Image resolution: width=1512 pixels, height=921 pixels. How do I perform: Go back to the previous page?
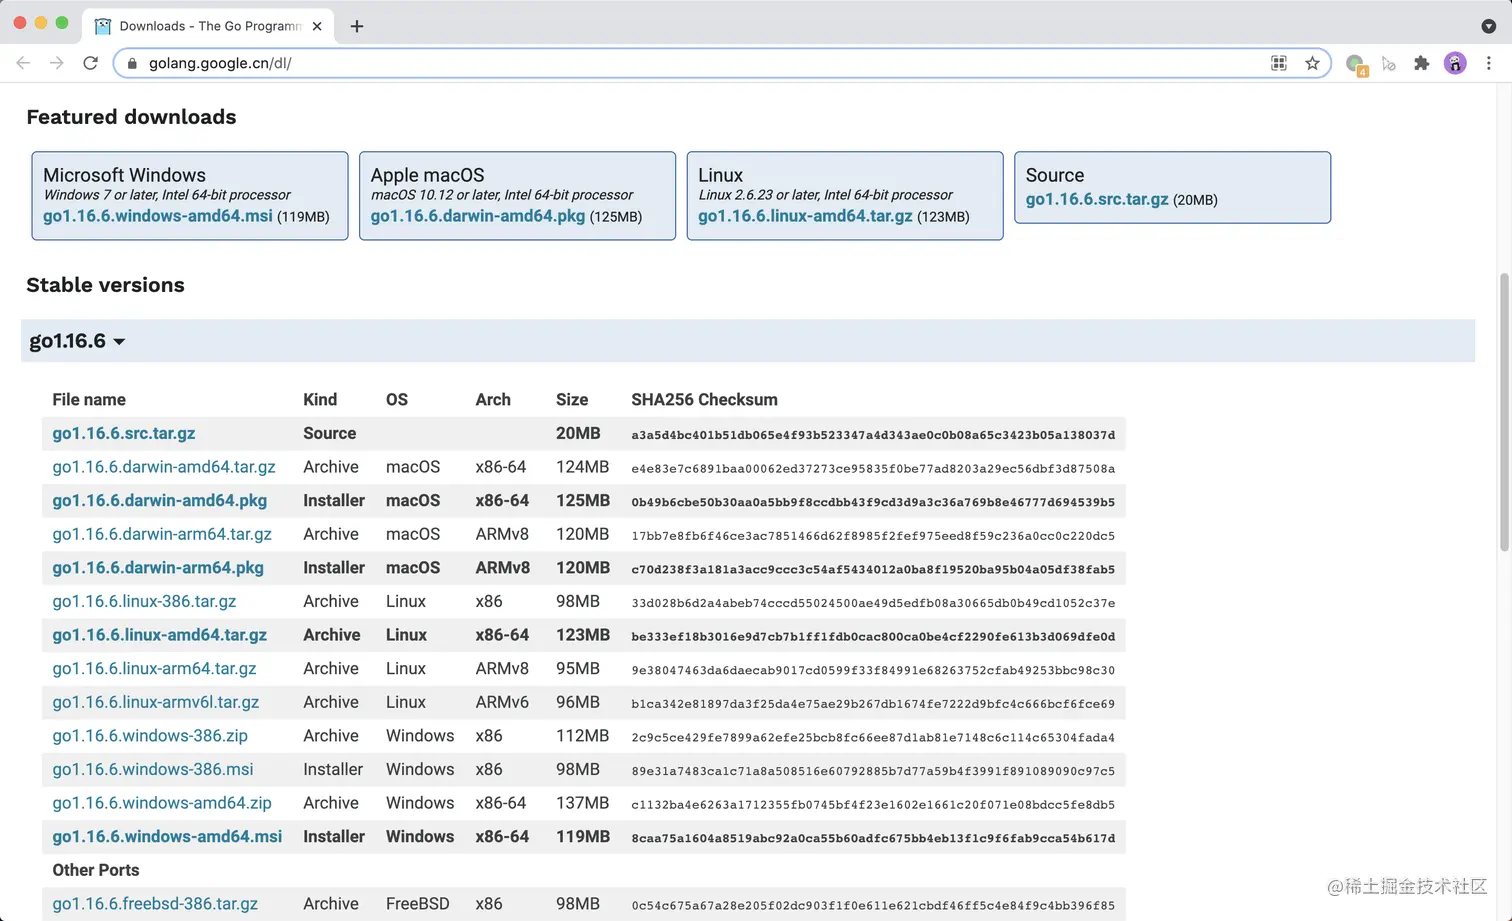coord(23,63)
